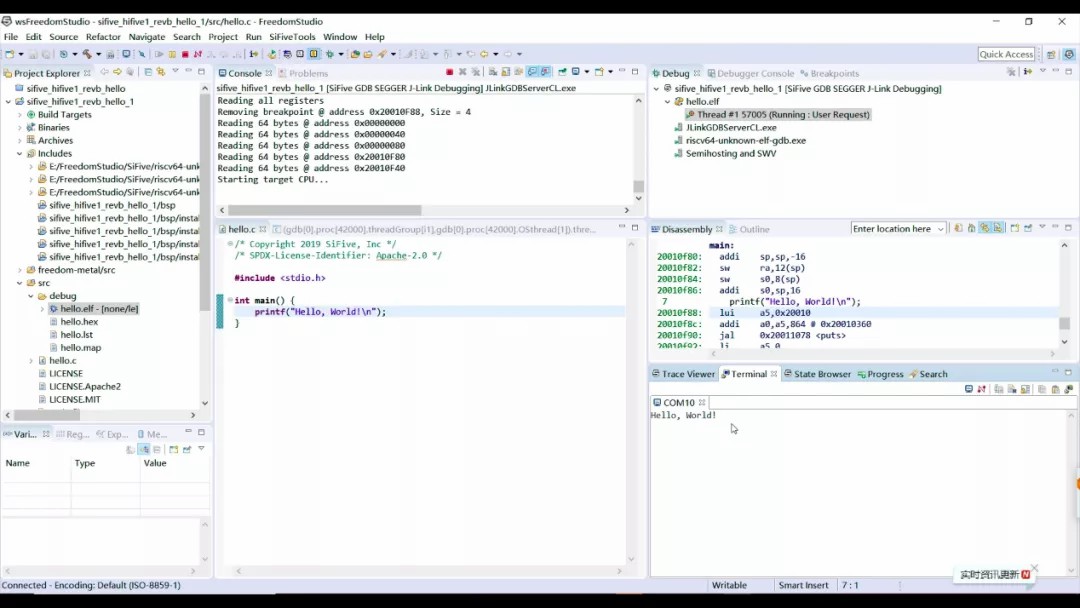Toggle Show Source in Disassembly toolbar
The width and height of the screenshot is (1080, 608).
997,228
